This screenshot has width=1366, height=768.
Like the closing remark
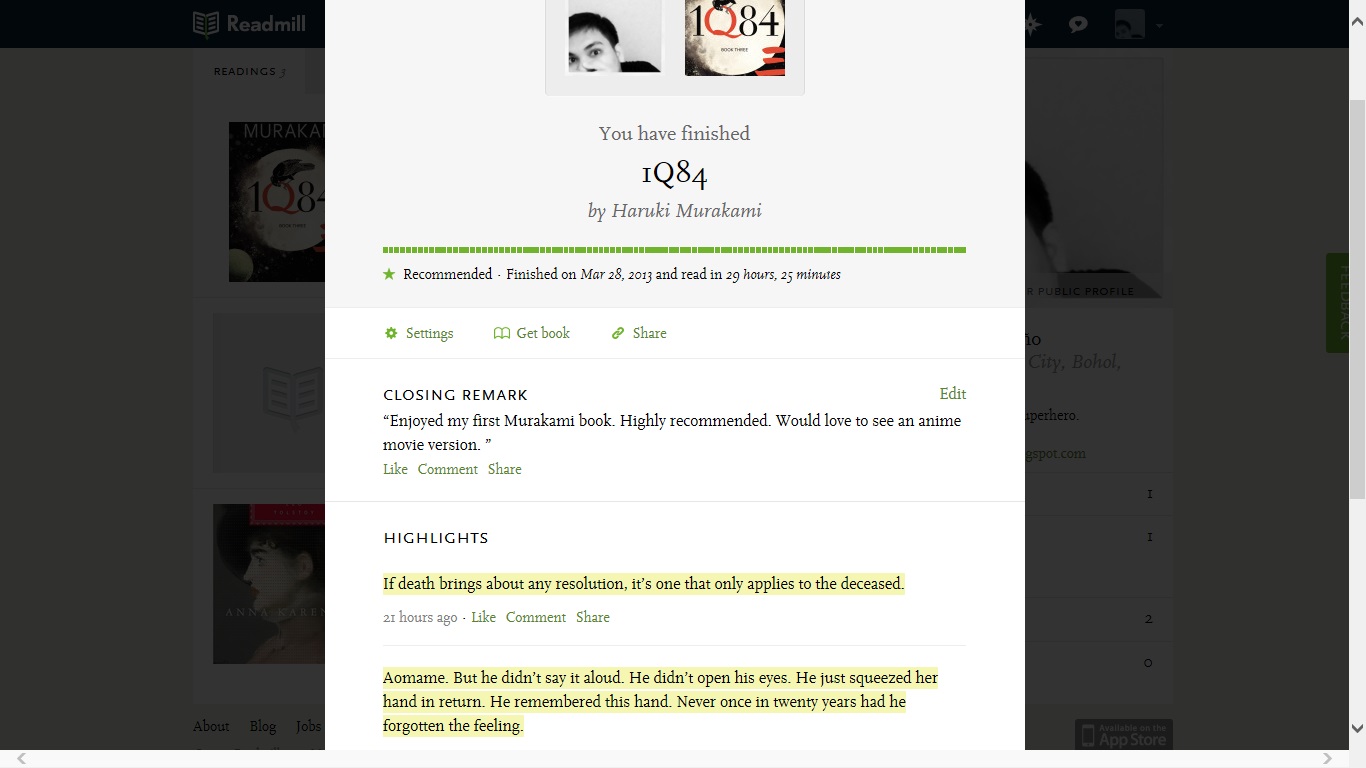[x=395, y=469]
